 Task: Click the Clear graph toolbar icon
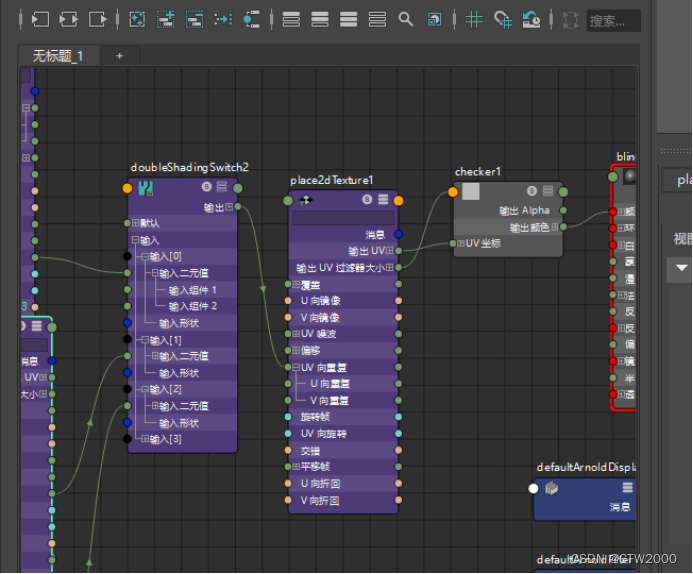137,19
